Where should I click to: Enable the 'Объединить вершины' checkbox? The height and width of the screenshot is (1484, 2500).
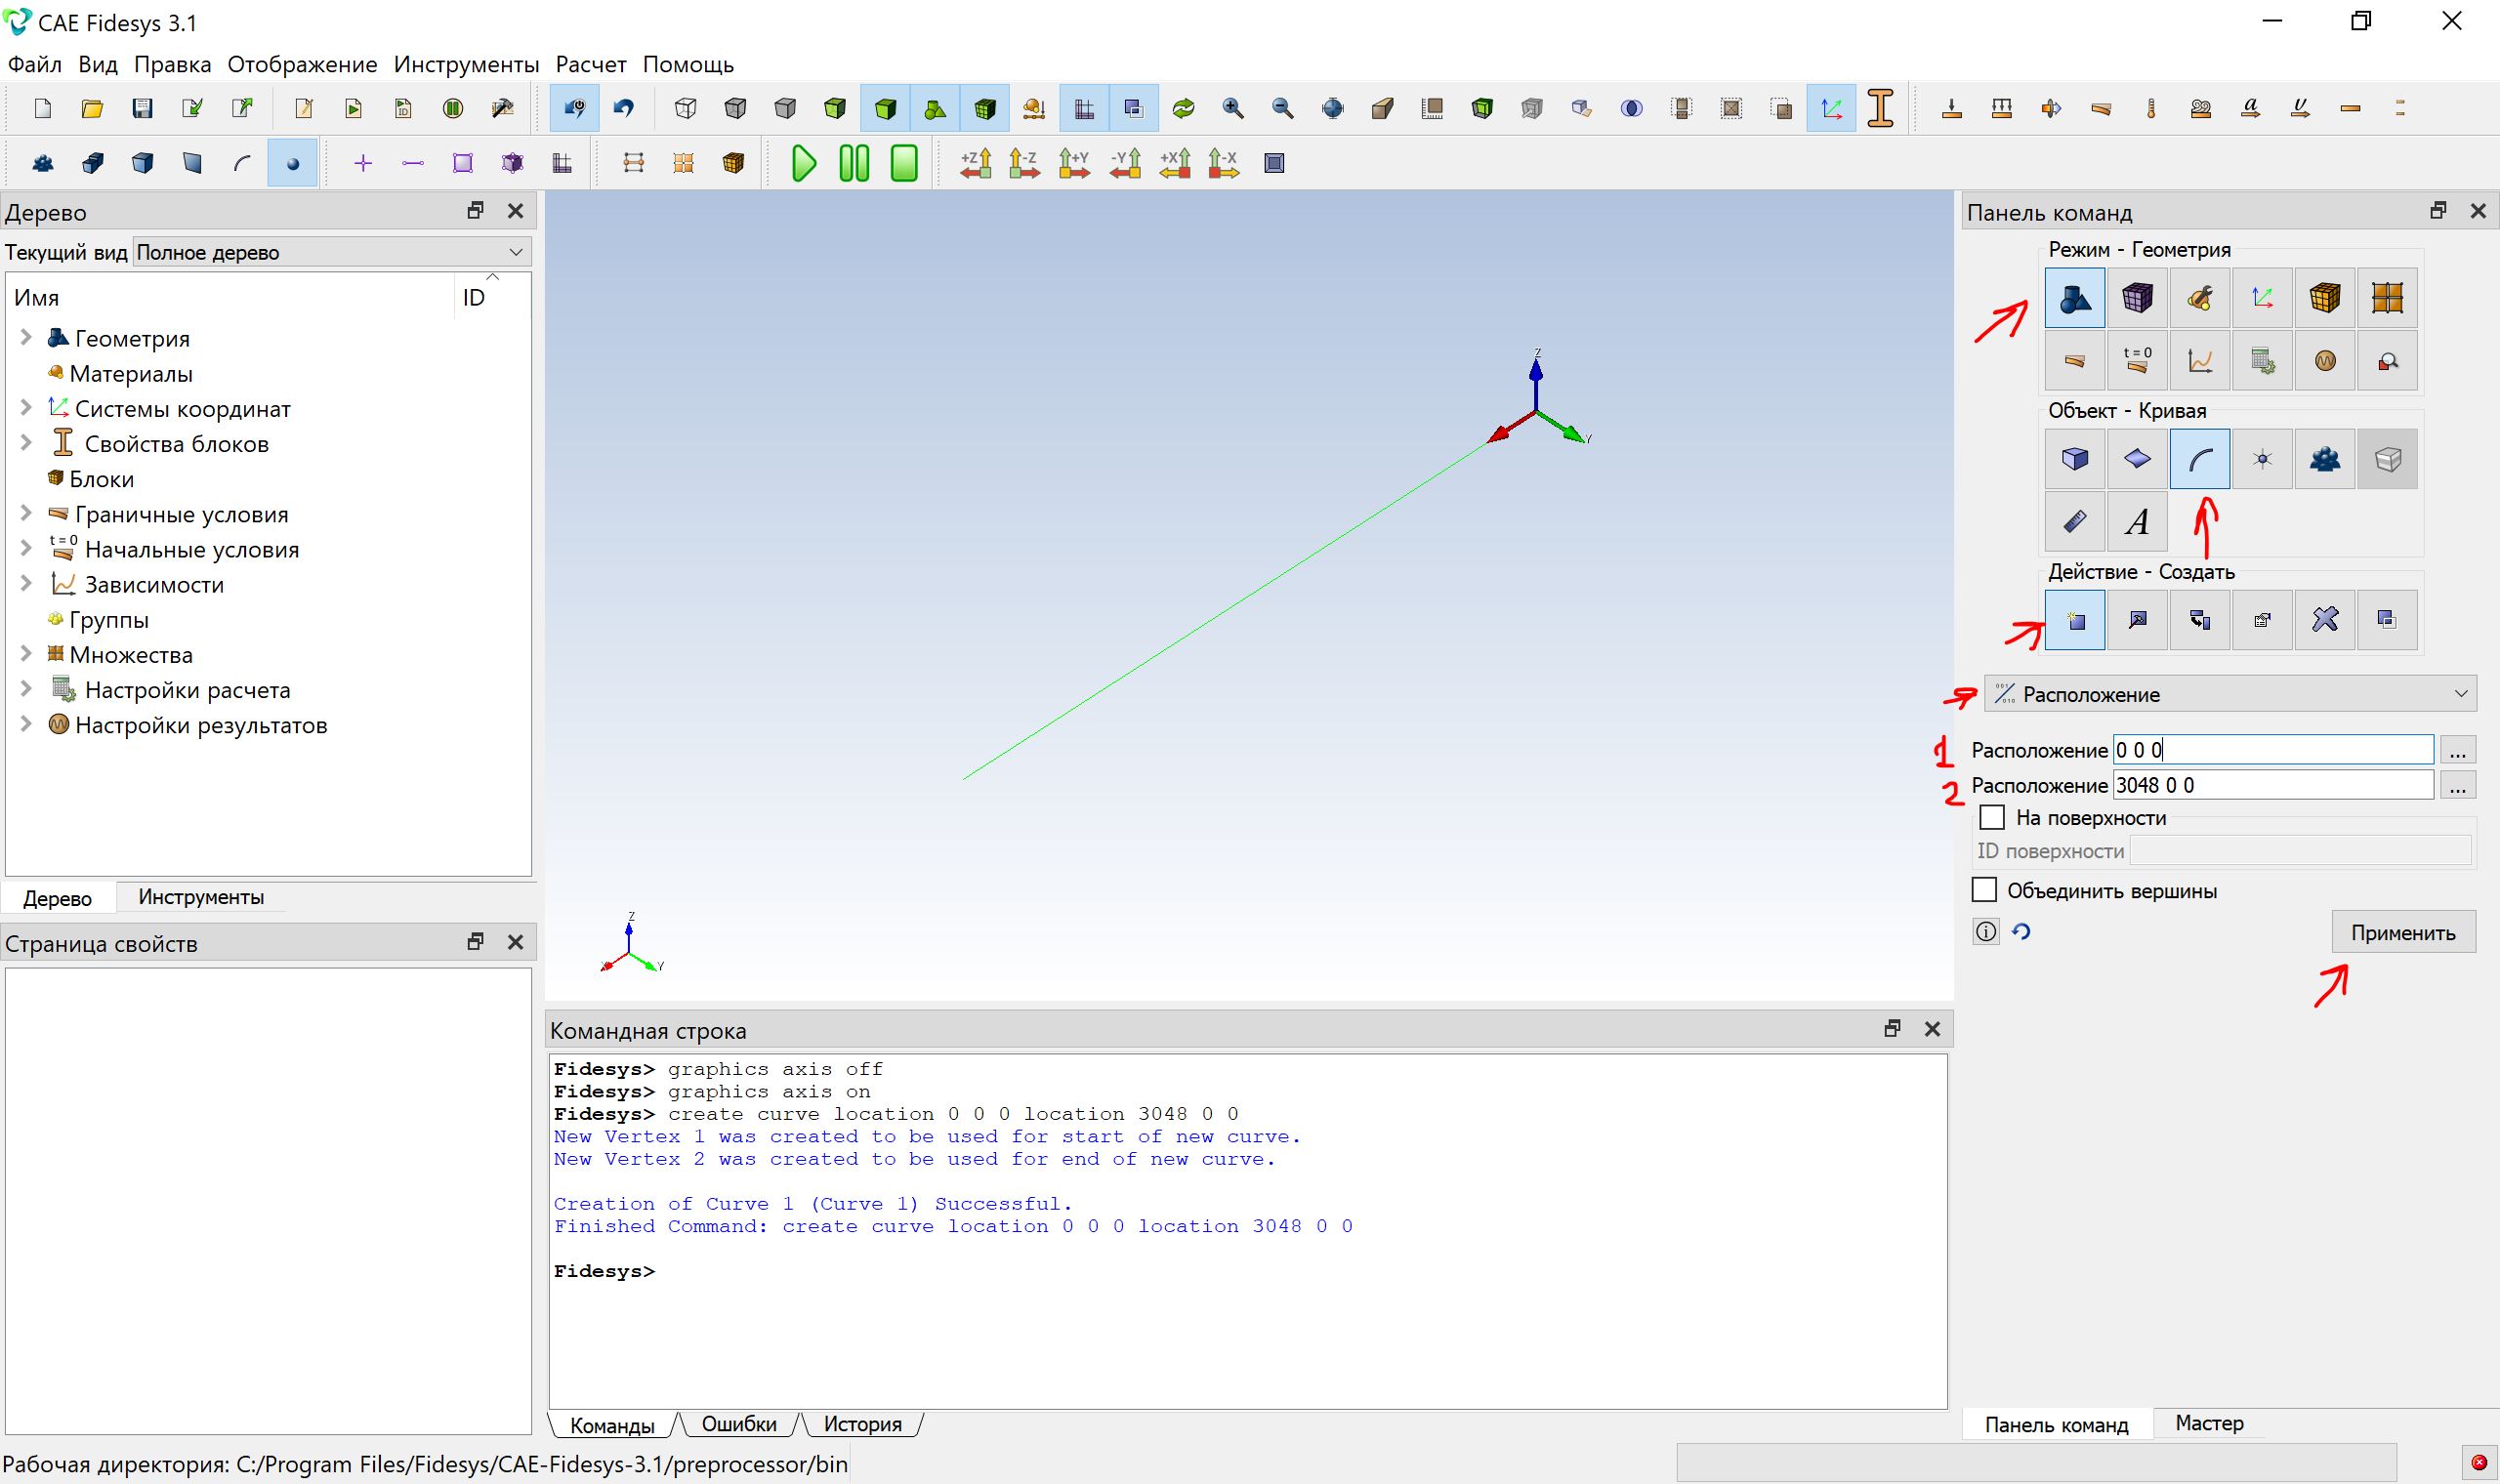coord(1984,890)
